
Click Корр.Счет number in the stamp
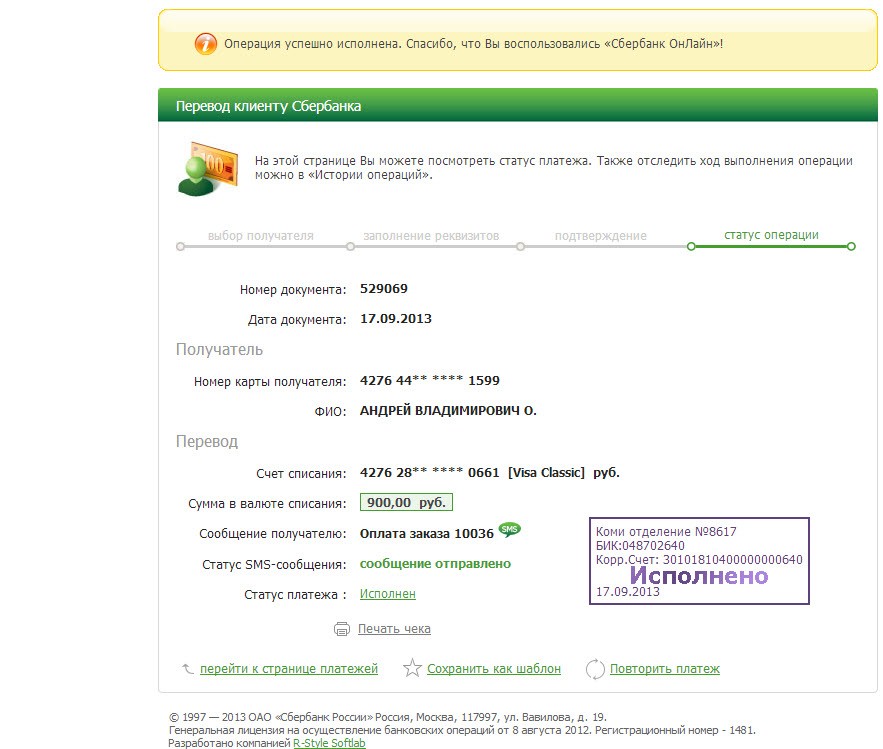click(x=699, y=560)
